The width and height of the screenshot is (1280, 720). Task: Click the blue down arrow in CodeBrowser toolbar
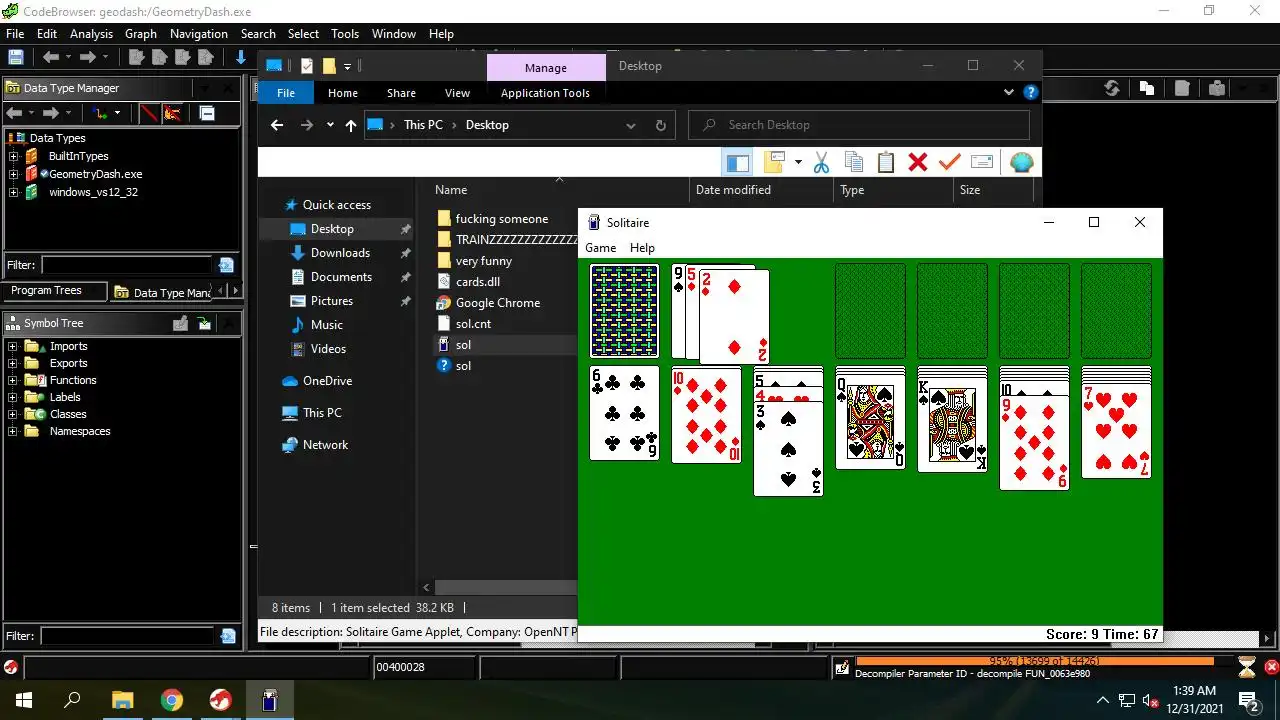tap(241, 58)
